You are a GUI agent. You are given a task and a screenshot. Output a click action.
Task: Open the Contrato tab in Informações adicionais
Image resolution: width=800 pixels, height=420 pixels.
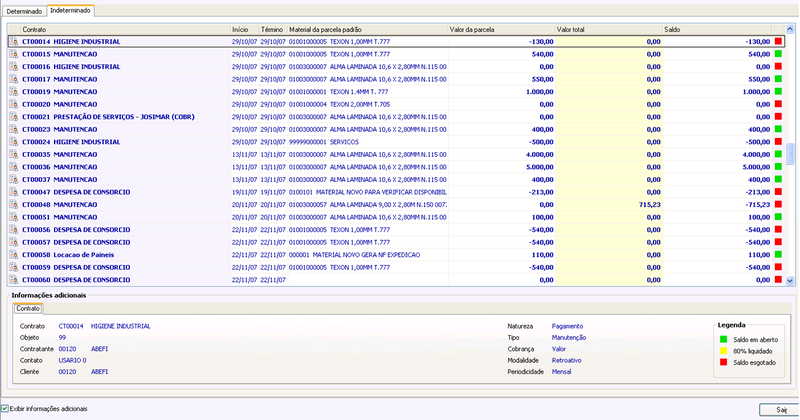pos(28,309)
